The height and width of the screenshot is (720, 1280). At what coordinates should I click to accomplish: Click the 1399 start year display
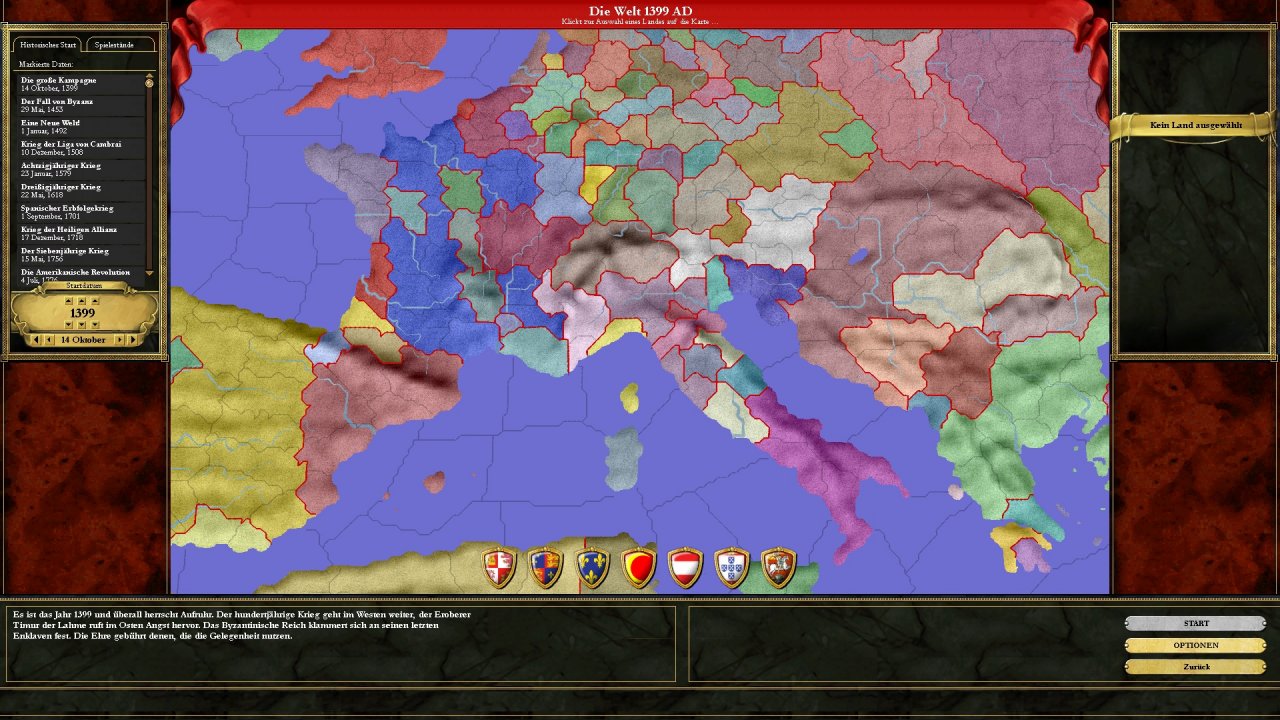[x=82, y=313]
